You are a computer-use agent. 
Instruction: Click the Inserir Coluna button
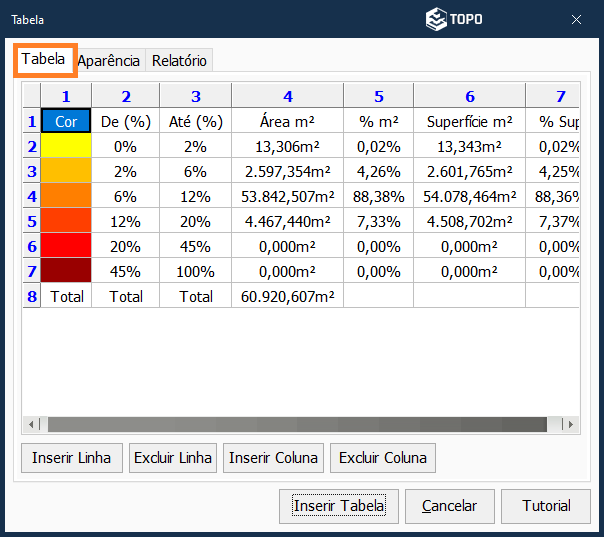pyautogui.click(x=273, y=458)
